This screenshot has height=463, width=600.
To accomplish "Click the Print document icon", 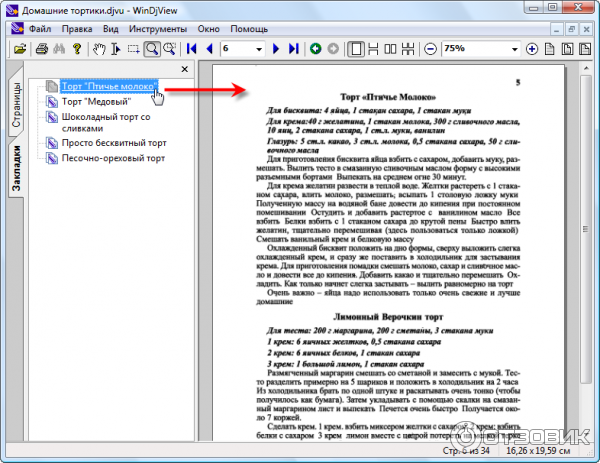I will point(42,48).
